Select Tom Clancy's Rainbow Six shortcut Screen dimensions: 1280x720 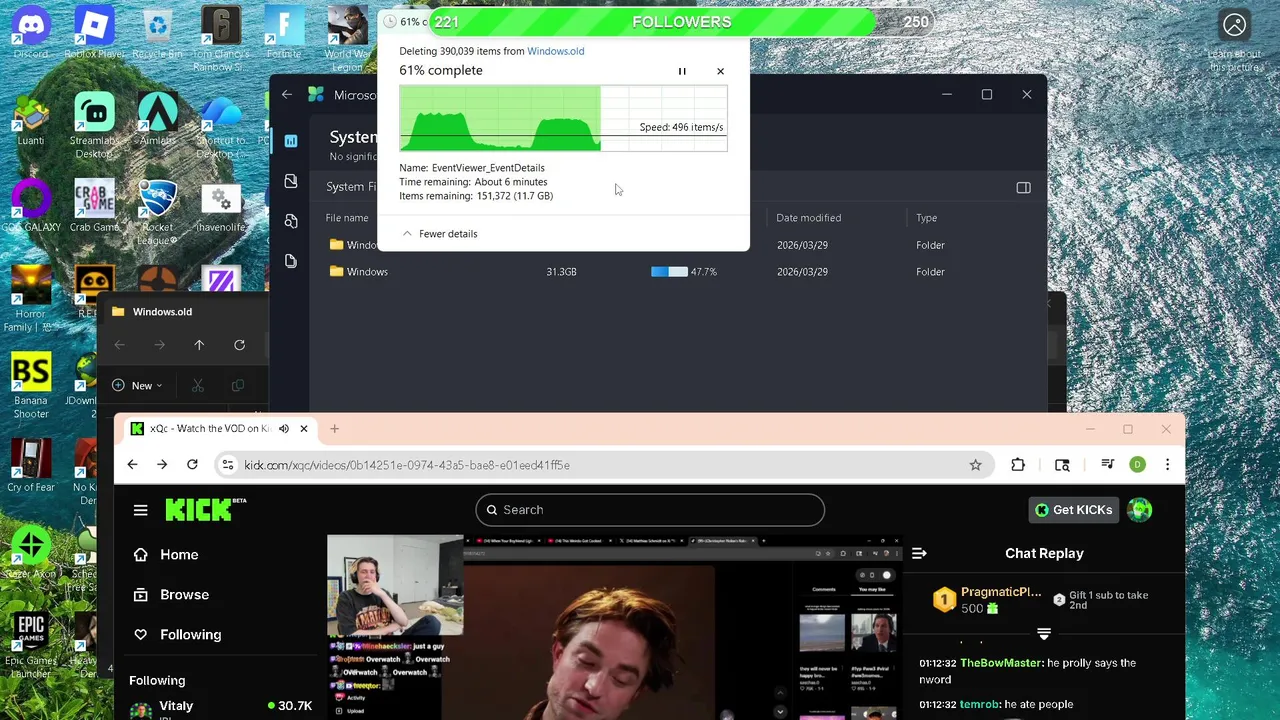220,38
